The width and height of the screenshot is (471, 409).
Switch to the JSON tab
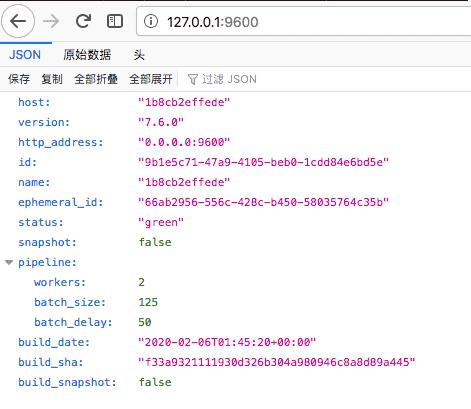[25, 55]
